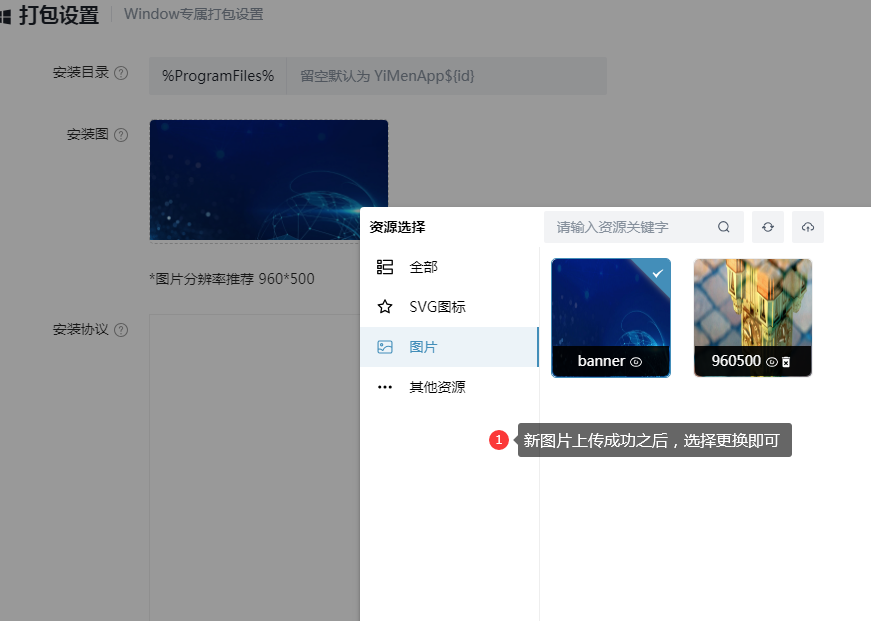Image resolution: width=871 pixels, height=621 pixels.
Task: Select the 其他资源 category
Action: [x=449, y=387]
